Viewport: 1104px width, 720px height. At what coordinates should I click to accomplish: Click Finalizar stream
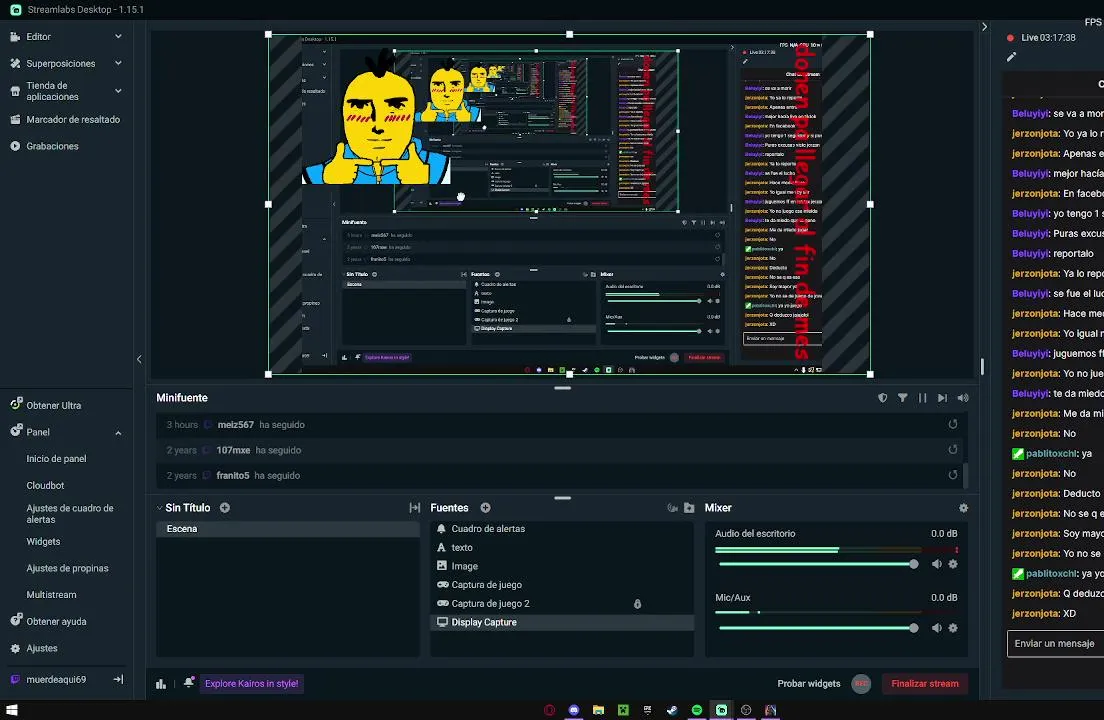924,684
